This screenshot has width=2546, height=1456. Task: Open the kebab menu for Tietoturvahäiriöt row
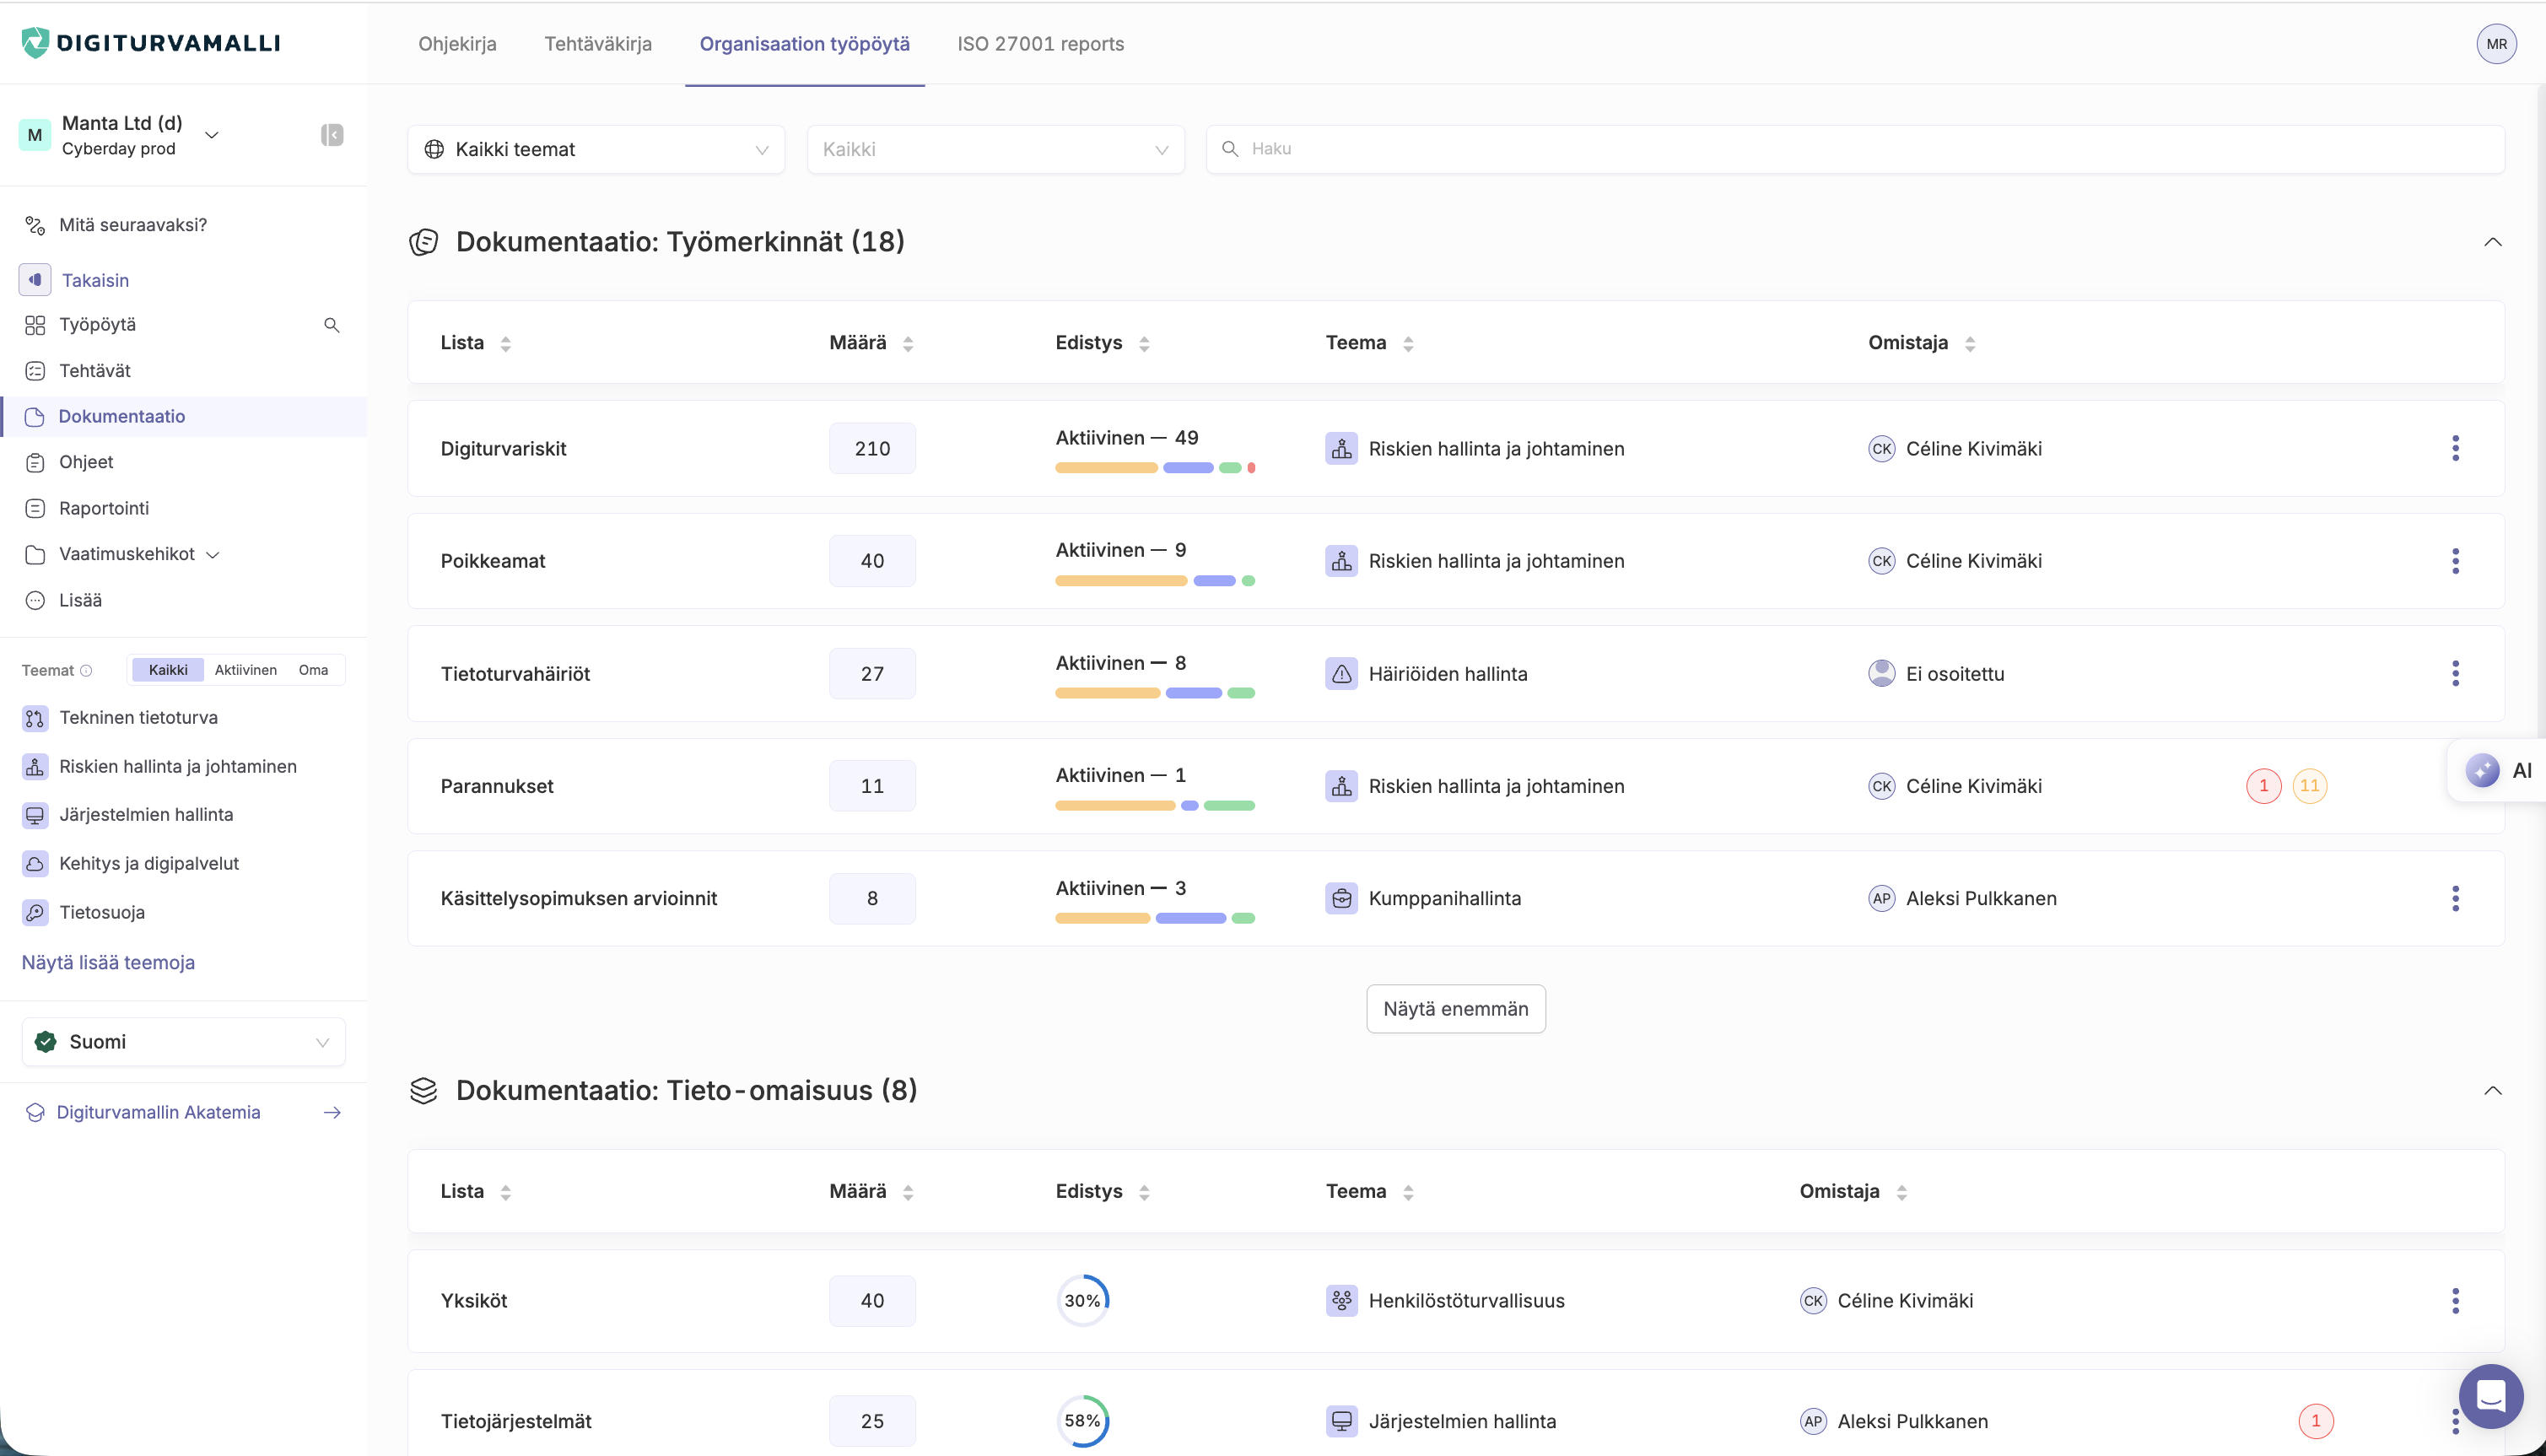(2455, 673)
